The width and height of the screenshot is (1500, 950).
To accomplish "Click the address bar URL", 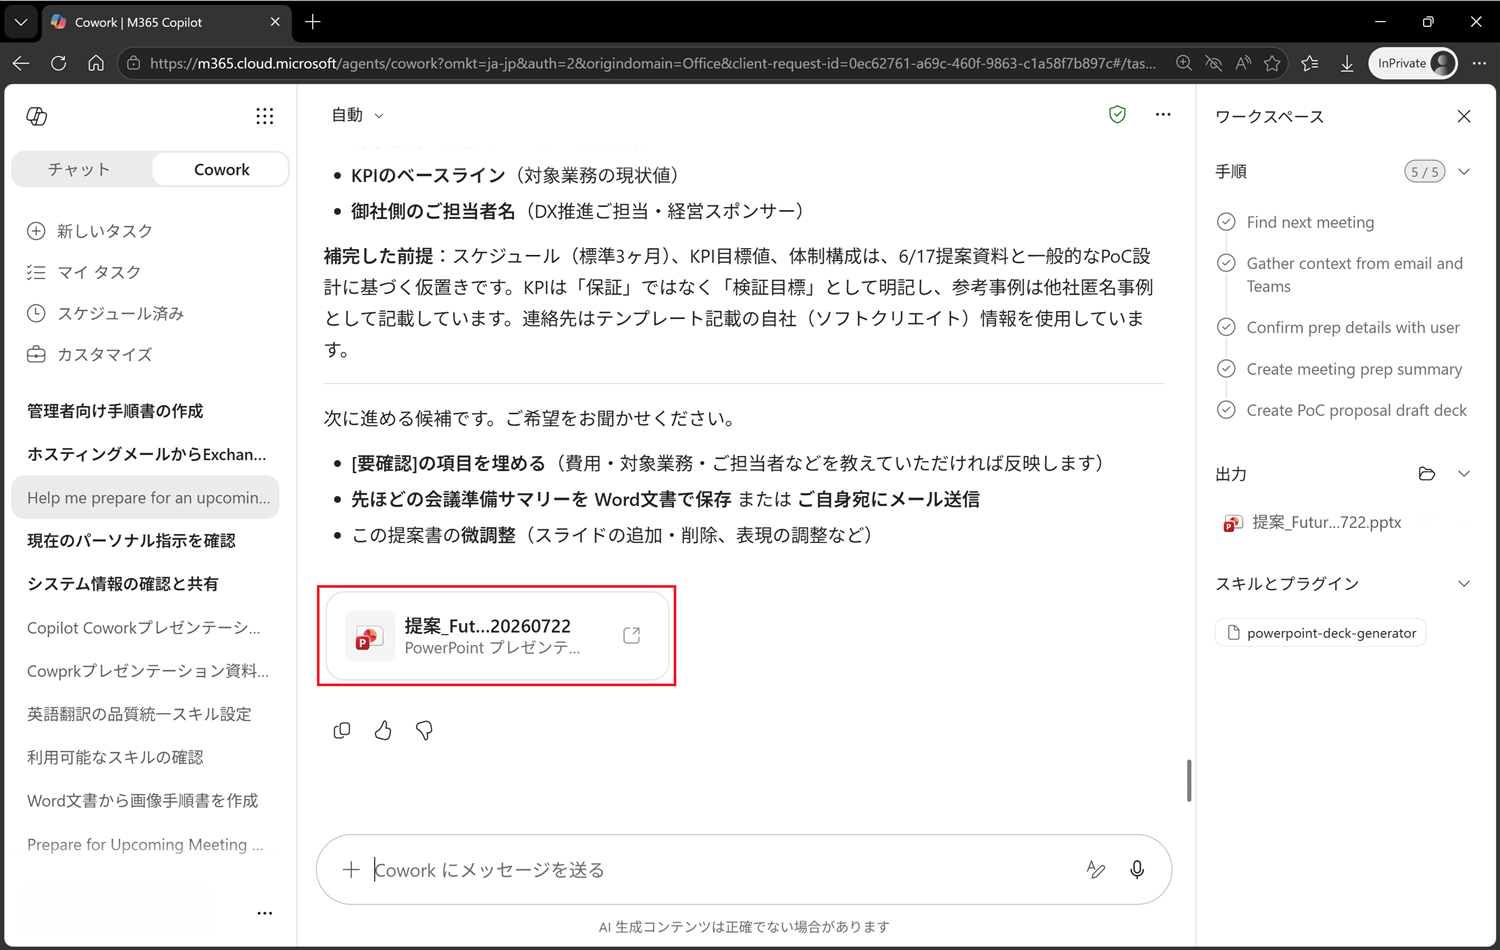I will 652,63.
